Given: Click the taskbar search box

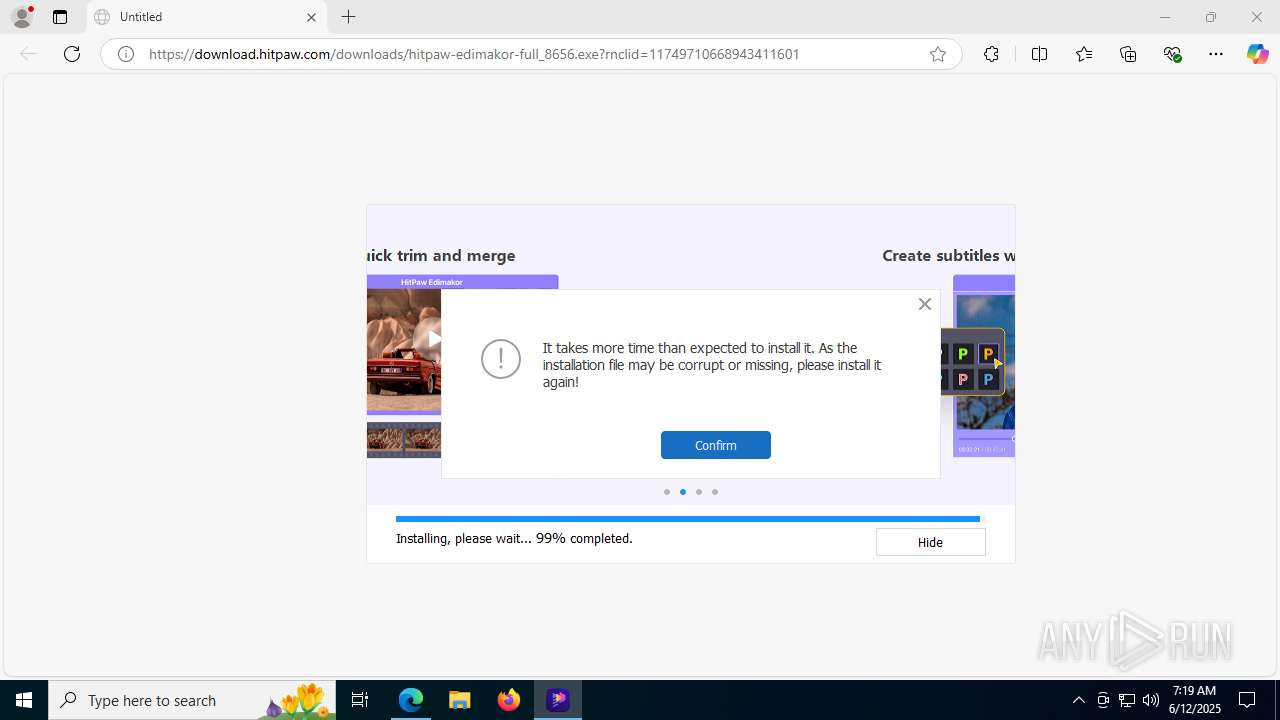Looking at the screenshot, I should click(x=192, y=700).
